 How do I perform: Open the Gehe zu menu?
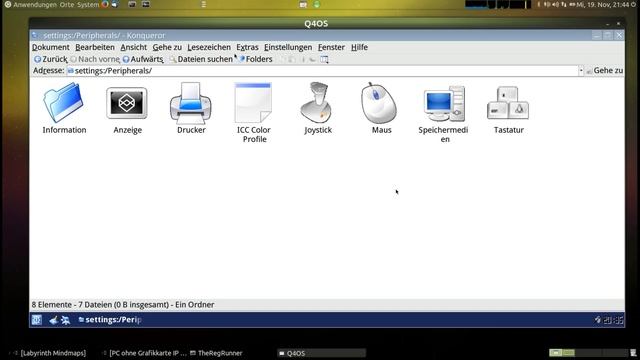(167, 47)
